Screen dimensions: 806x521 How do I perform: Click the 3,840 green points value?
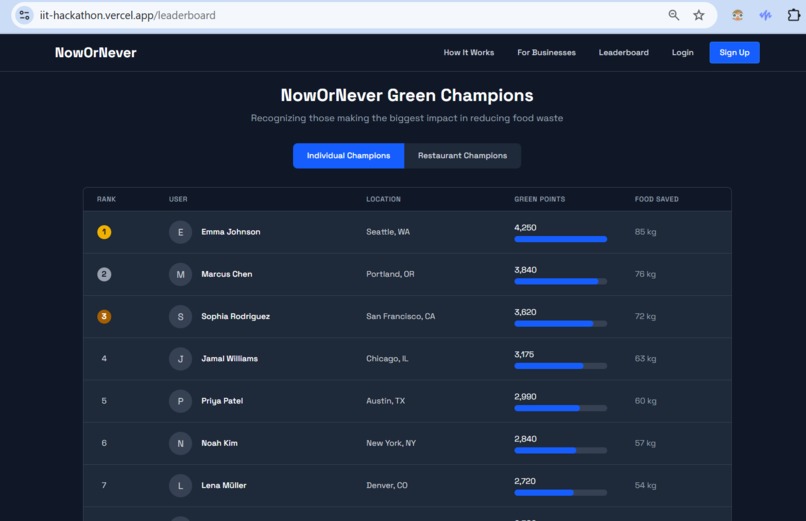pyautogui.click(x=525, y=270)
